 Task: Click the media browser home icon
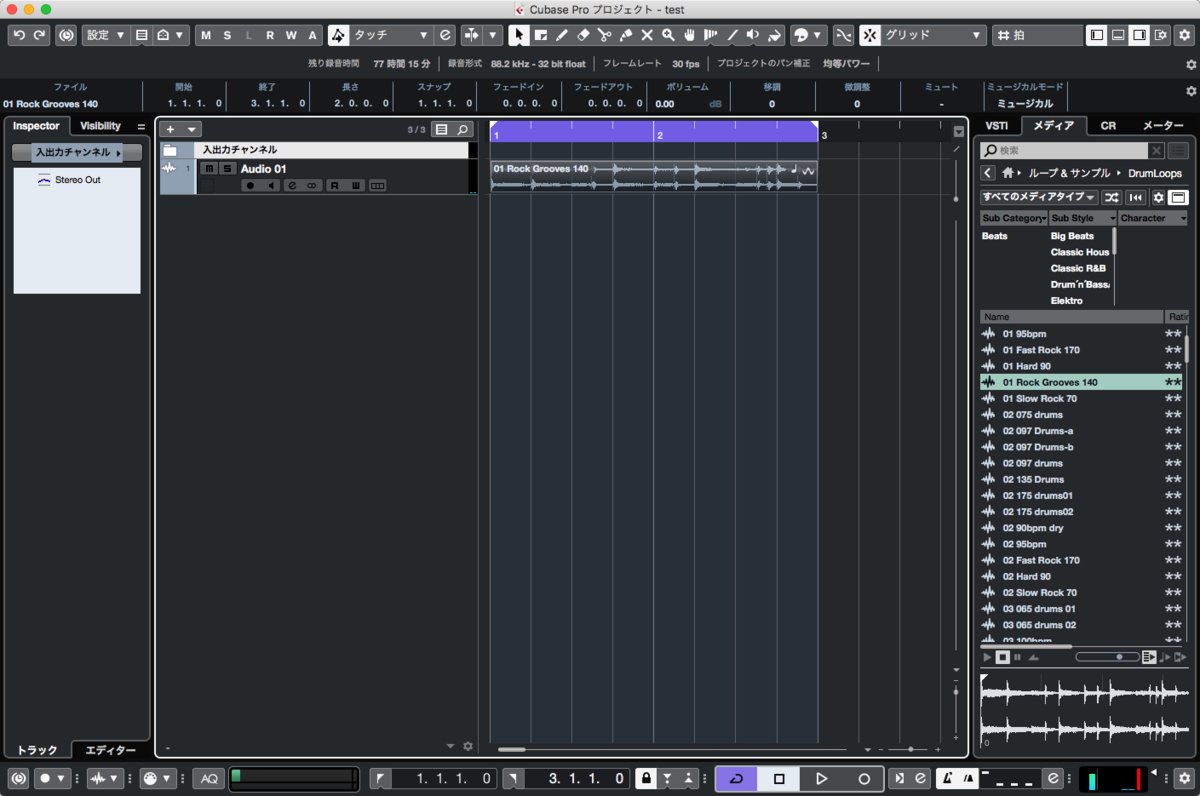pos(1007,173)
